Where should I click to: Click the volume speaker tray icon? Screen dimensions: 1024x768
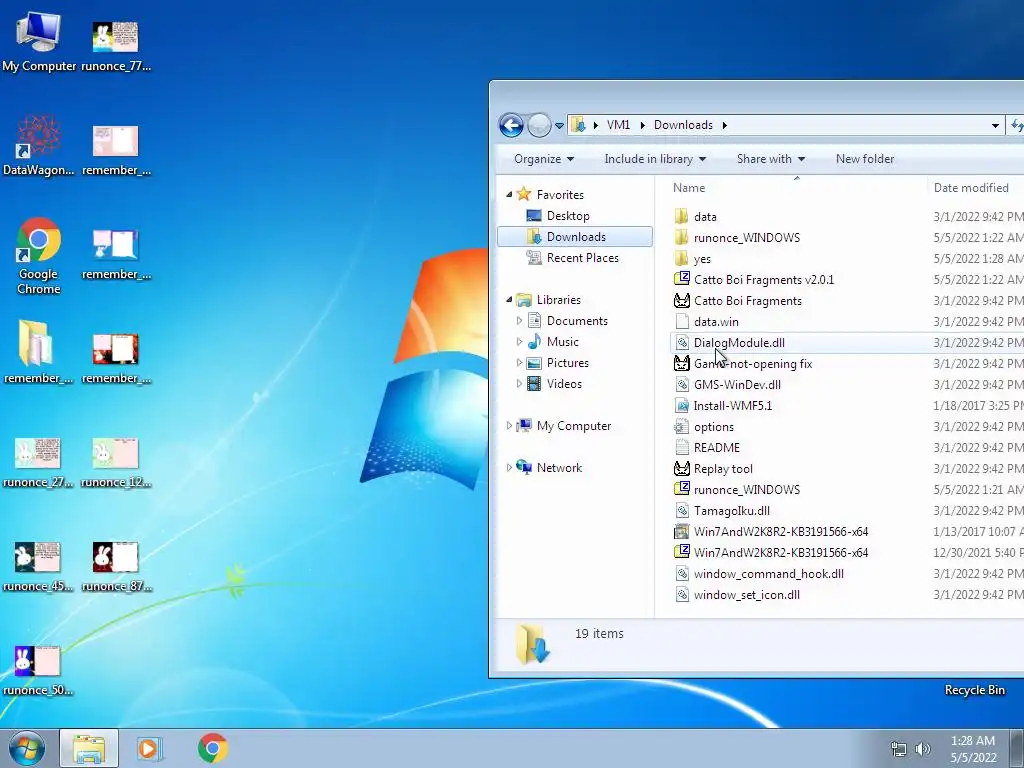tap(923, 749)
